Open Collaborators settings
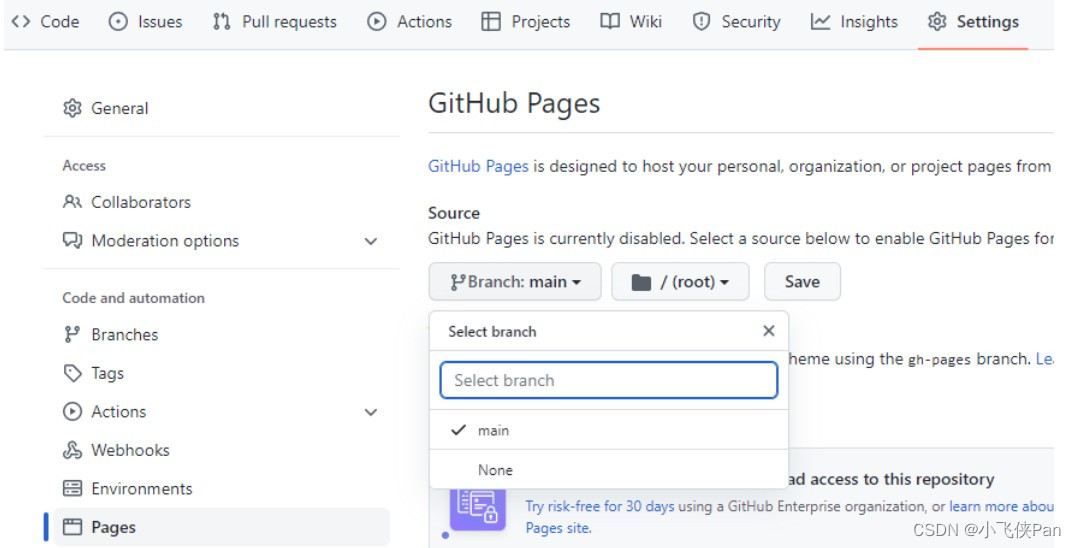Image resolution: width=1076 pixels, height=548 pixels. point(127,202)
